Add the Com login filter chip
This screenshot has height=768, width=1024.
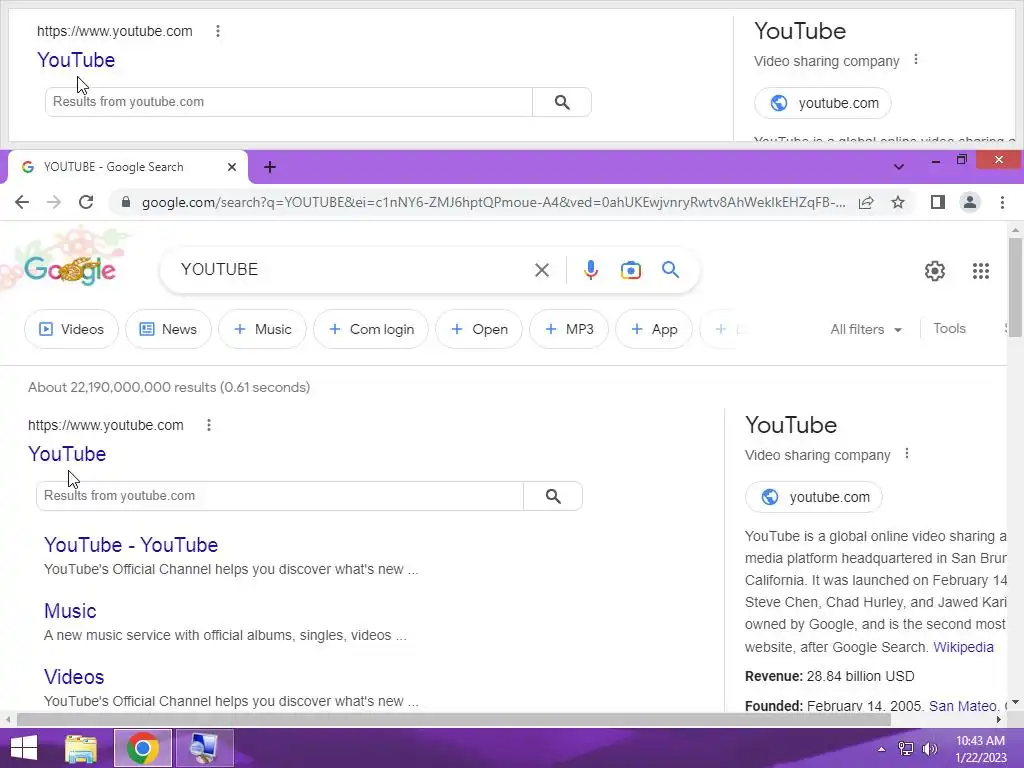tap(371, 329)
